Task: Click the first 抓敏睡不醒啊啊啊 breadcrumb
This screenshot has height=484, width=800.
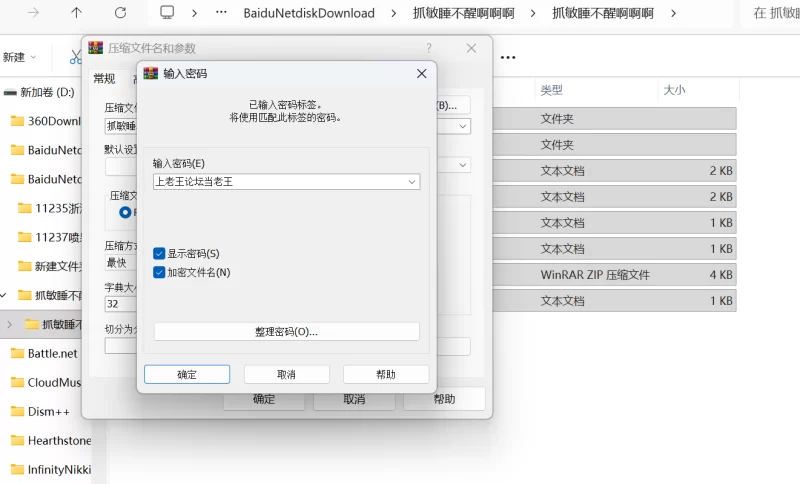Action: (x=463, y=13)
